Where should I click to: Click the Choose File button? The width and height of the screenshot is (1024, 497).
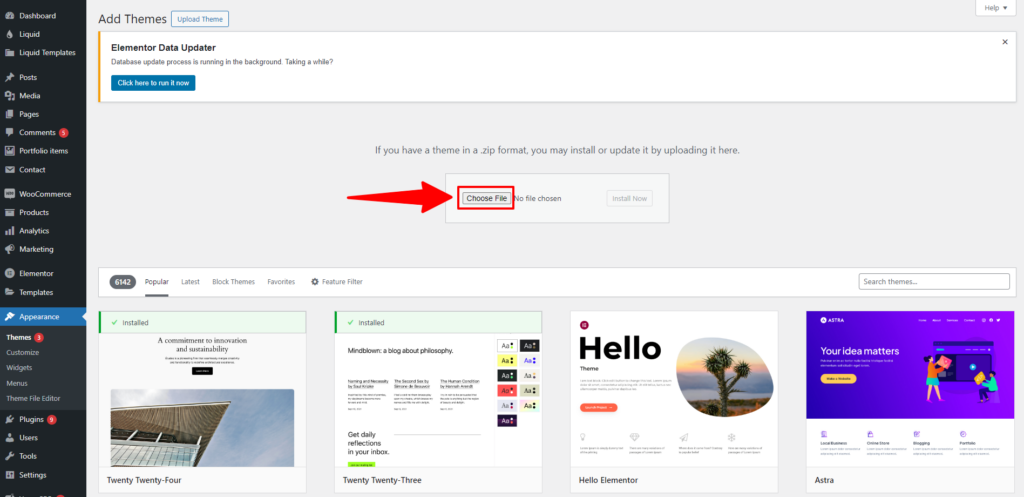[487, 198]
